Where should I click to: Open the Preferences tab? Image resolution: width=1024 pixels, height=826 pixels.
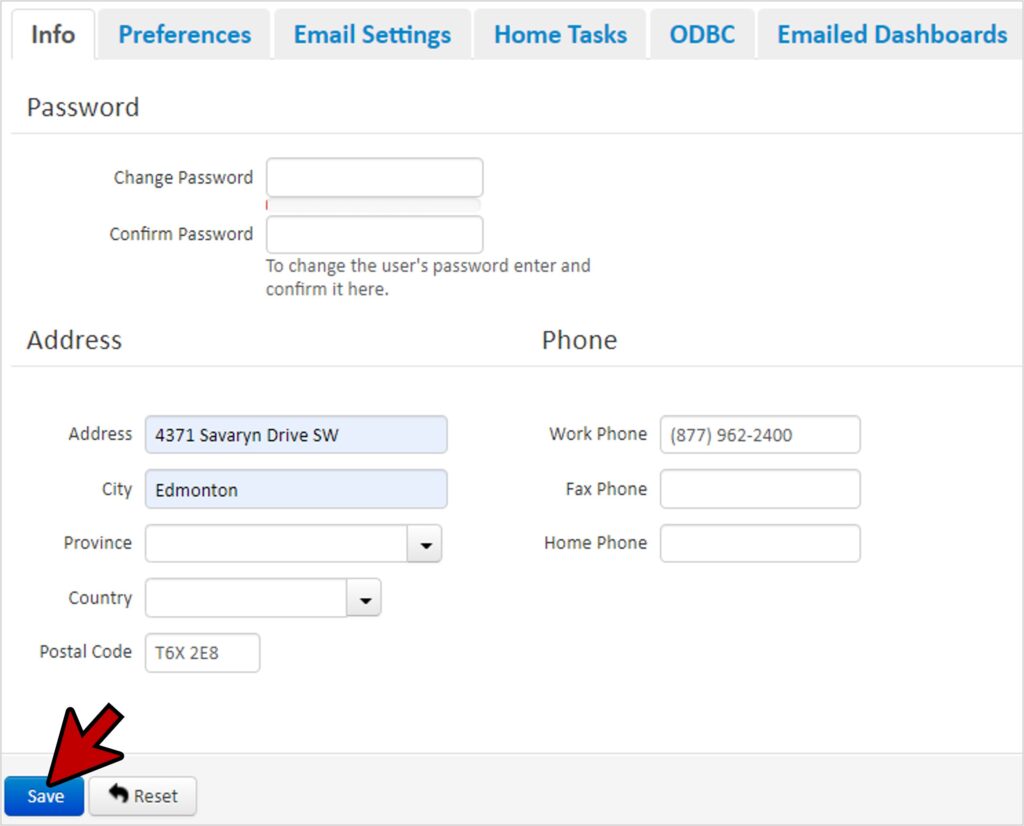184,35
